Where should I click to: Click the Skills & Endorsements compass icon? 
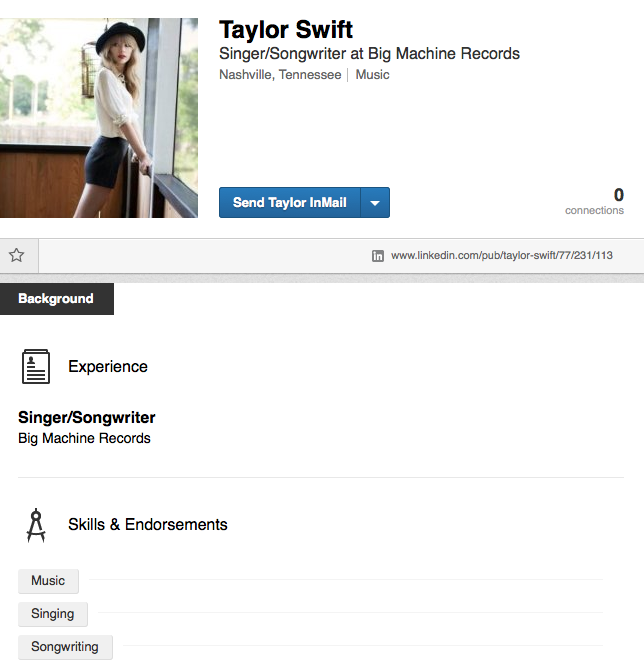tap(36, 525)
